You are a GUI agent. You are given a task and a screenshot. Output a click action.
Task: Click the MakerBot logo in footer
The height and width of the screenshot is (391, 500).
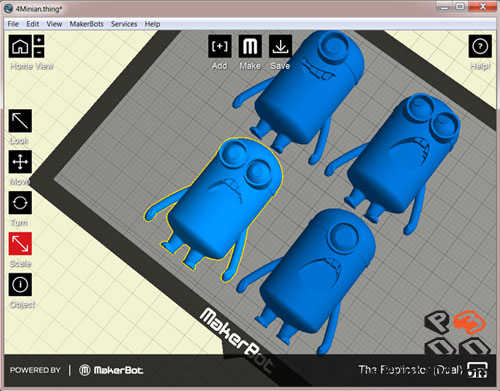point(111,370)
